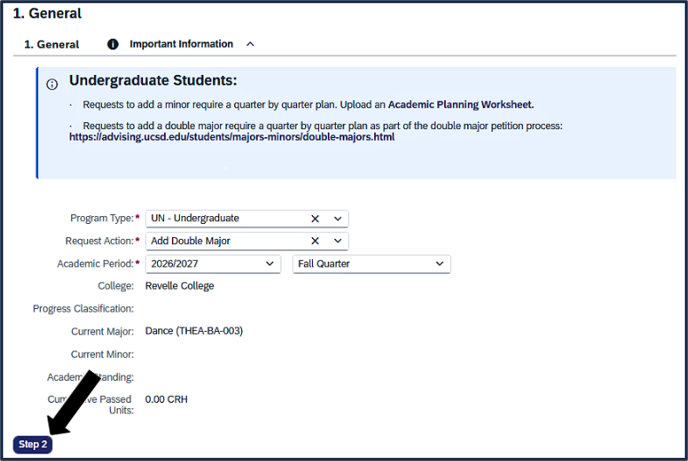
Task: Click the Progress Classification label
Action: tap(83, 309)
